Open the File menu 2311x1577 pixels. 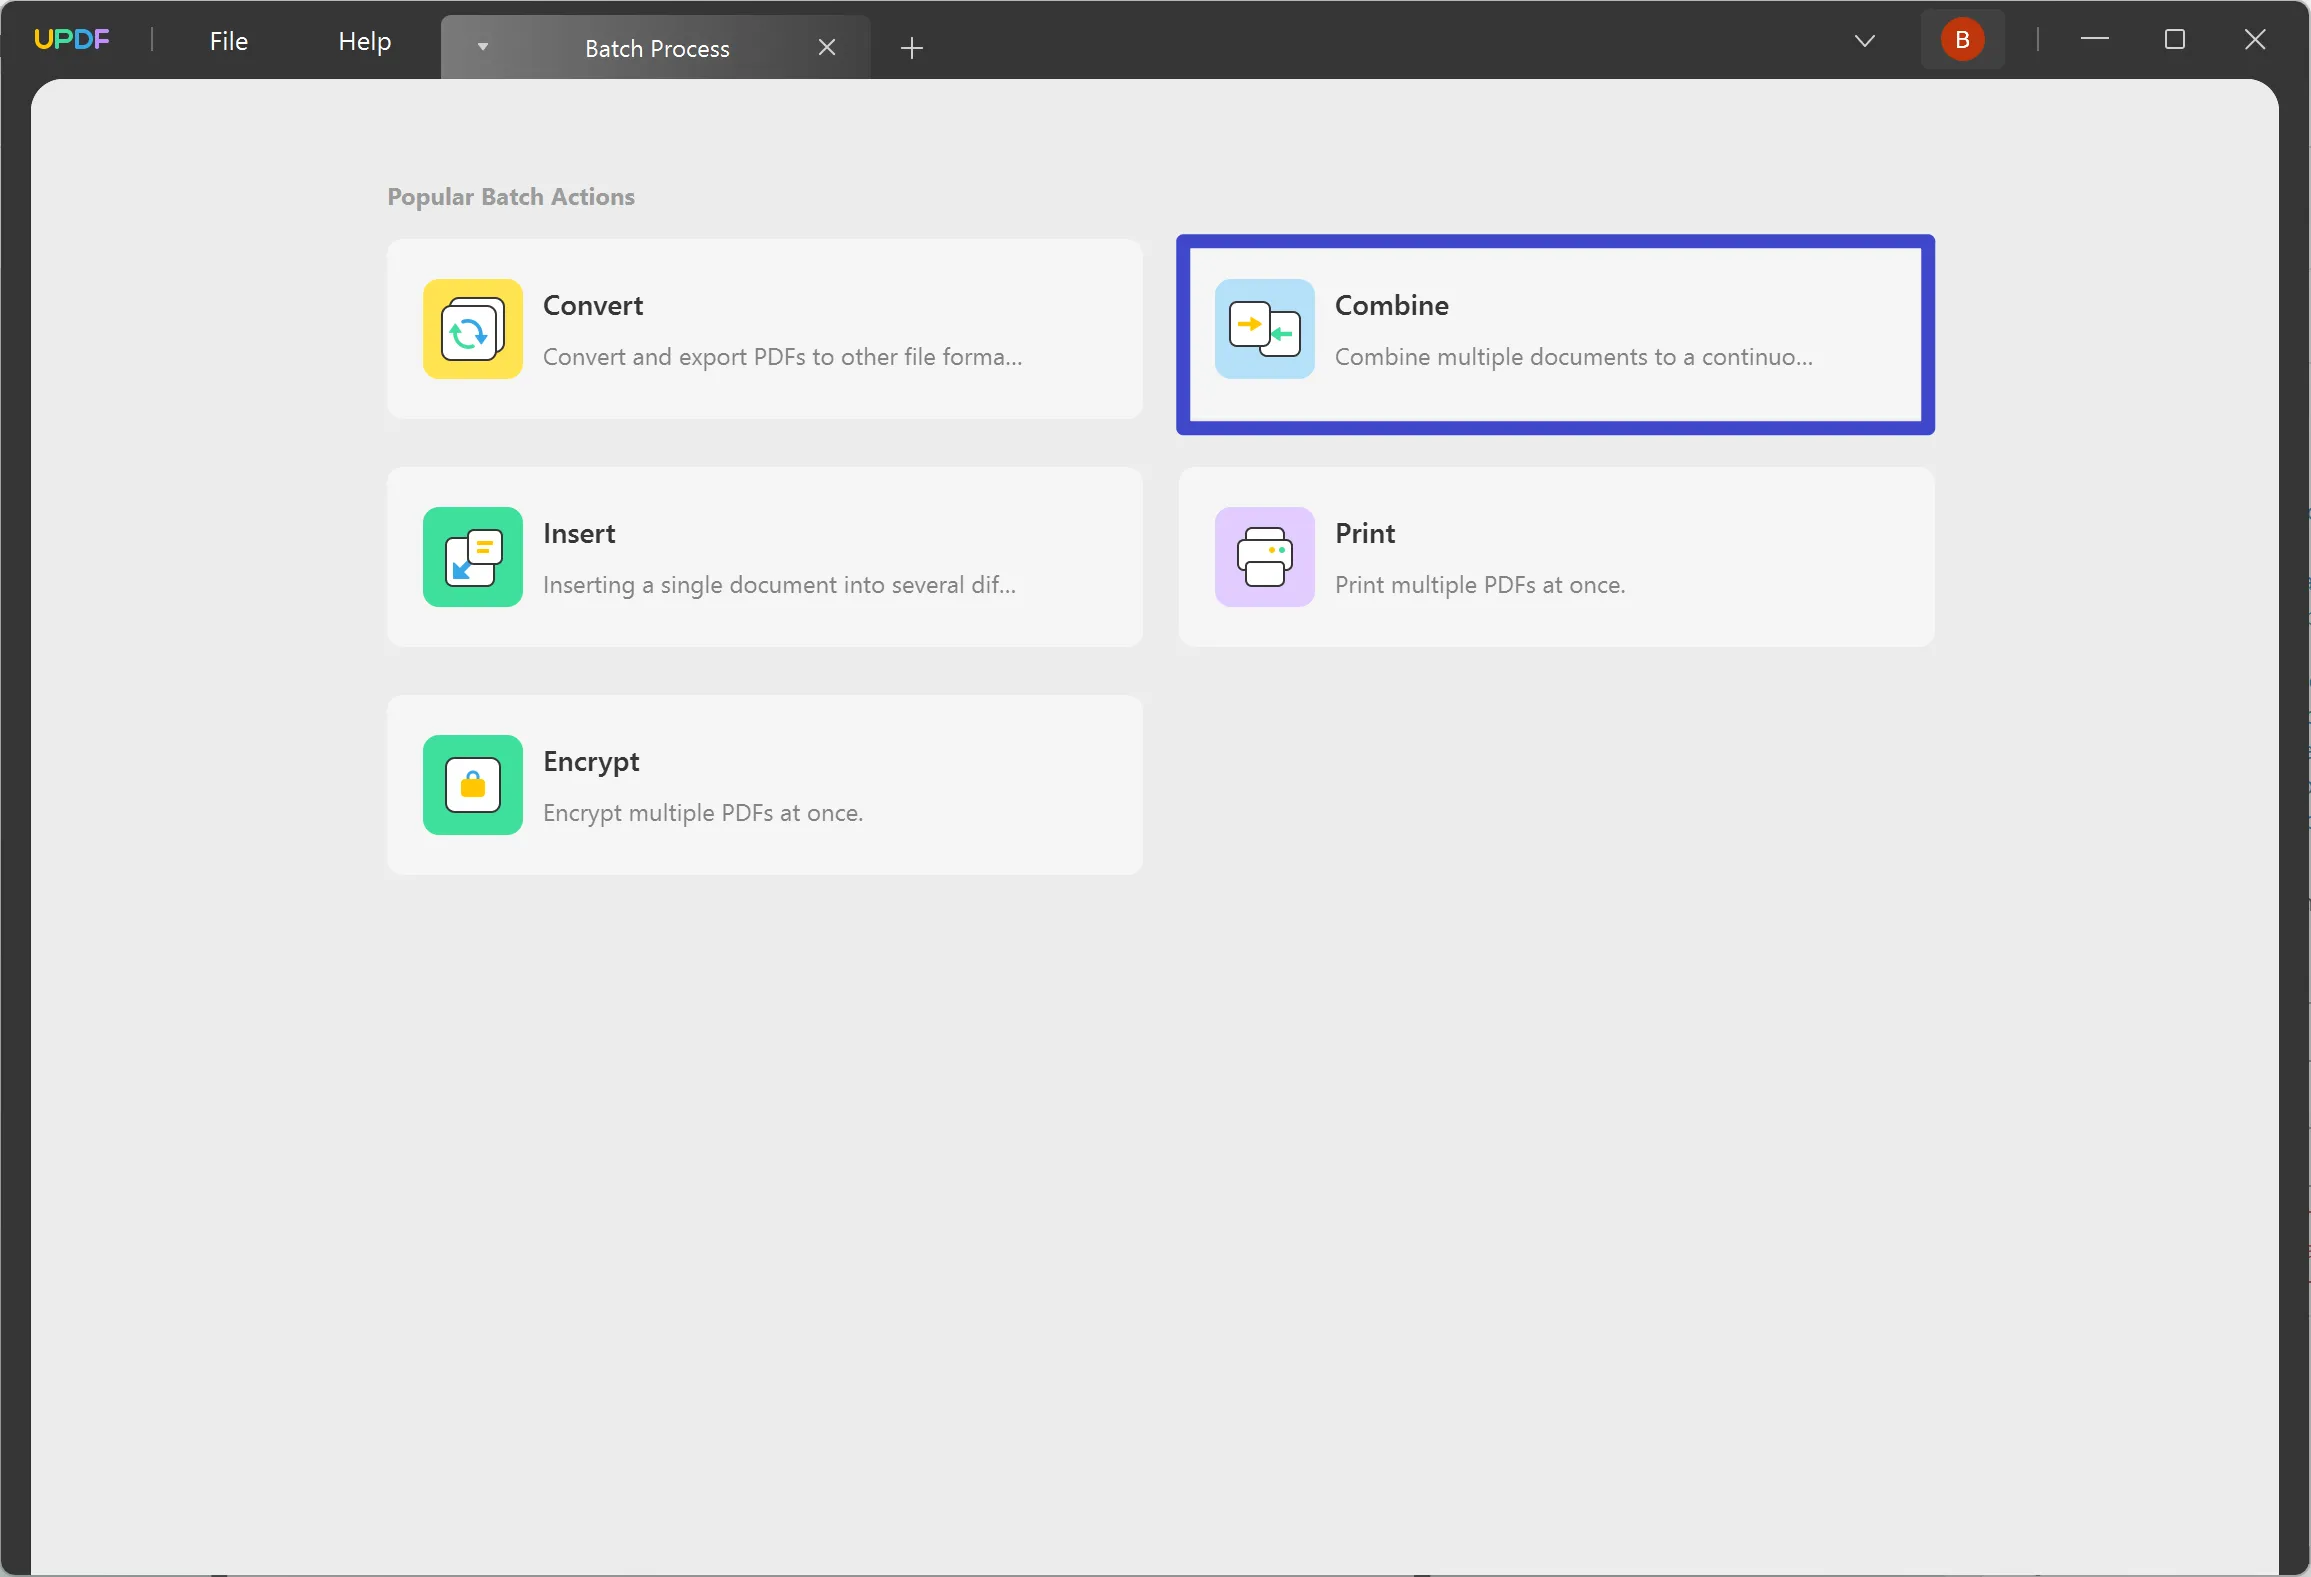tap(228, 40)
